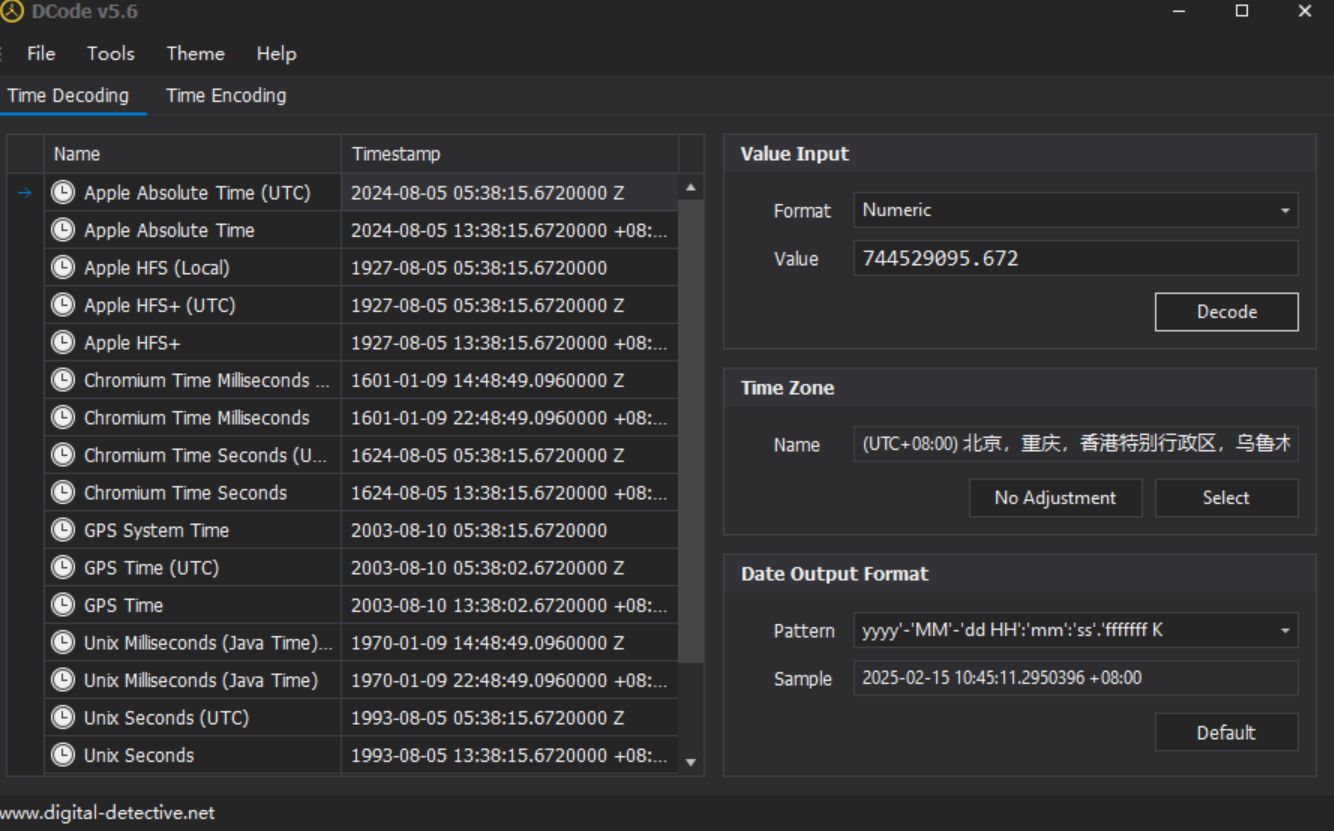Click the Value input field

tap(1075, 258)
